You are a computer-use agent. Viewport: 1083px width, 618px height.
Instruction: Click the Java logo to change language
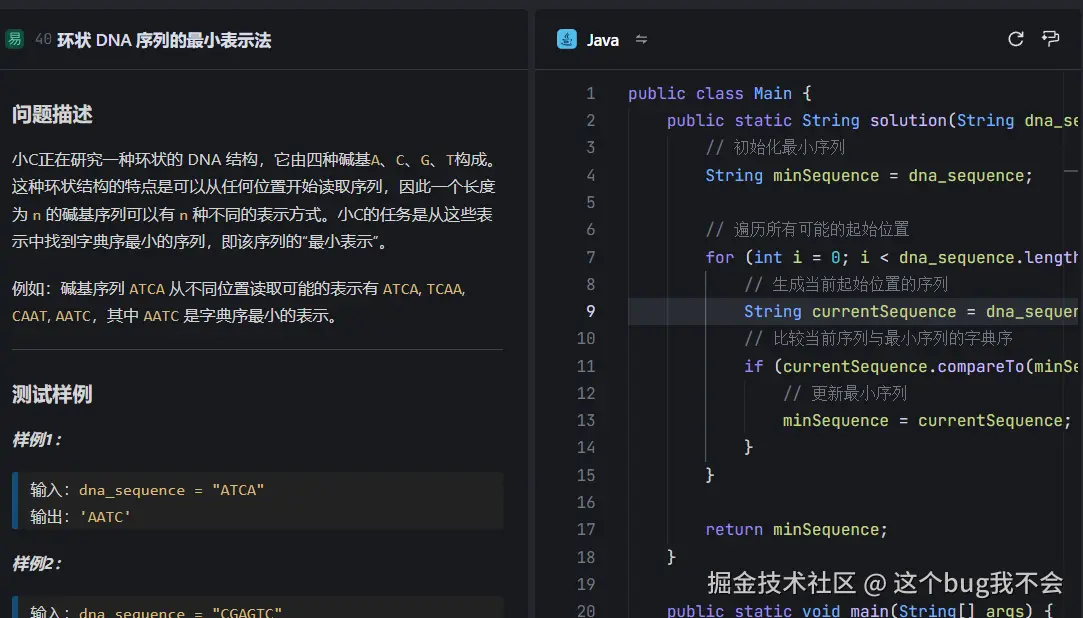coord(567,40)
